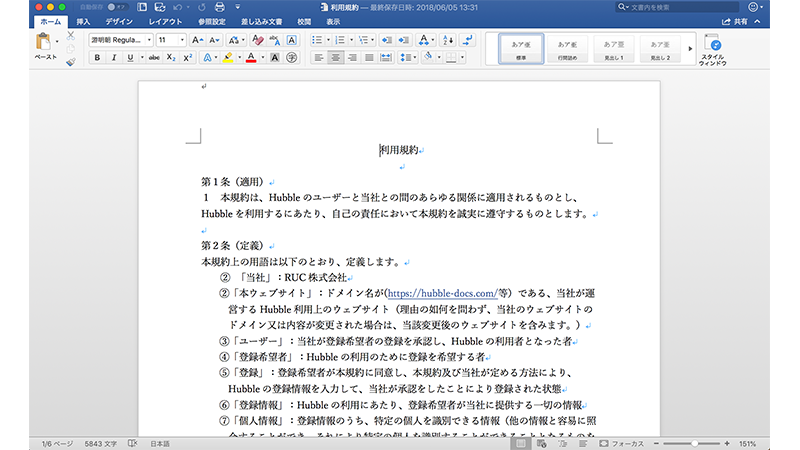Switch to Draft view in status bar
Image resolution: width=800 pixels, height=450 pixels.
(x=583, y=443)
